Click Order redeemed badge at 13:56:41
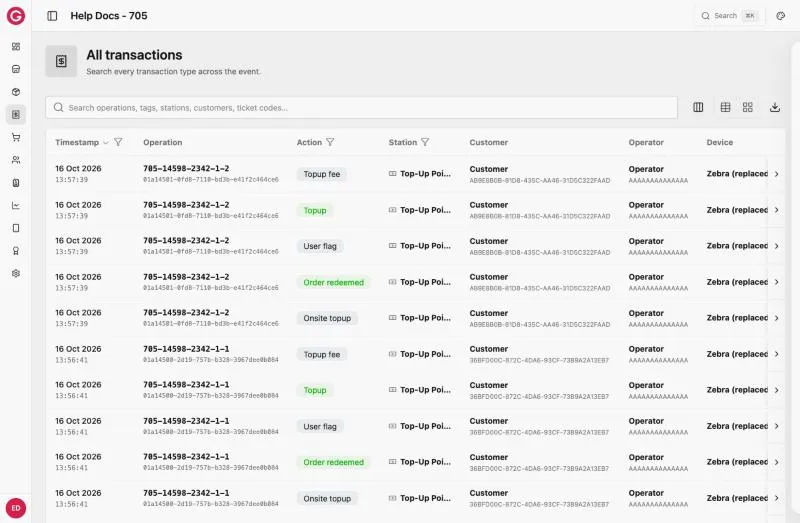 (334, 462)
